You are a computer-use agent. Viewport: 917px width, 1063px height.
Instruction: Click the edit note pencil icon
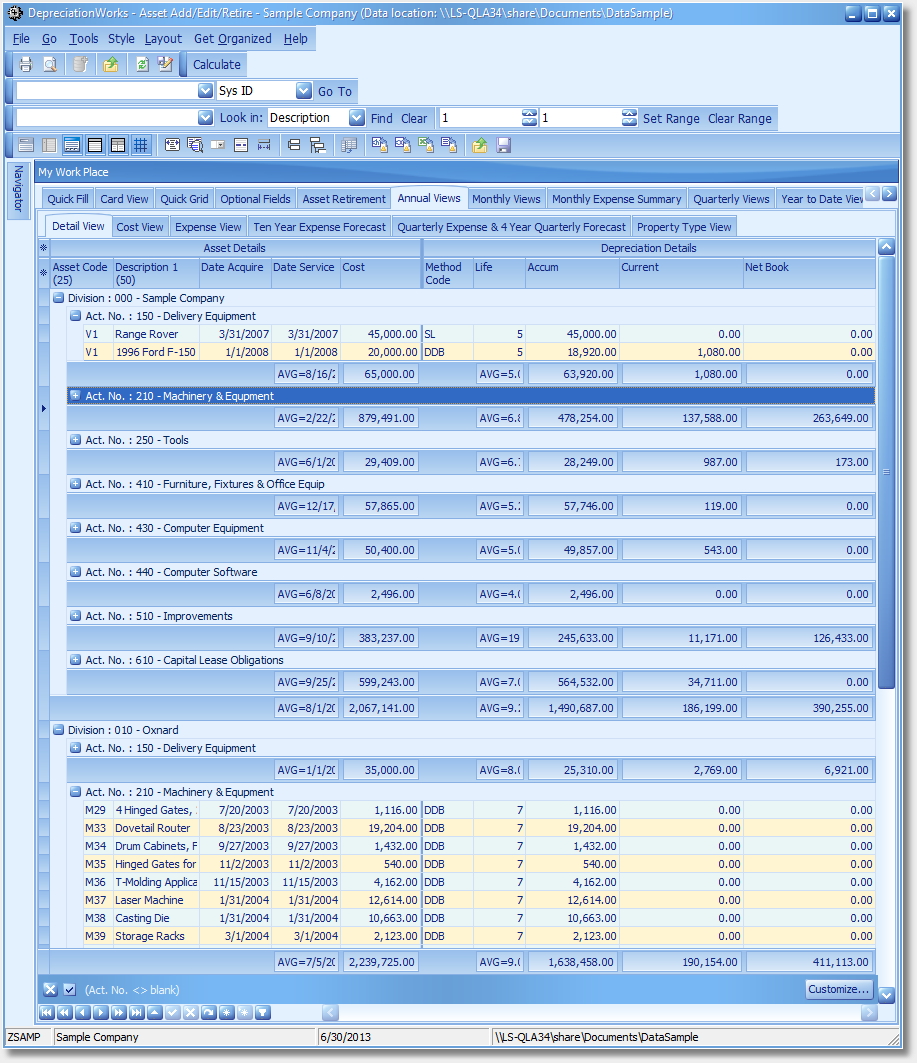coord(165,64)
